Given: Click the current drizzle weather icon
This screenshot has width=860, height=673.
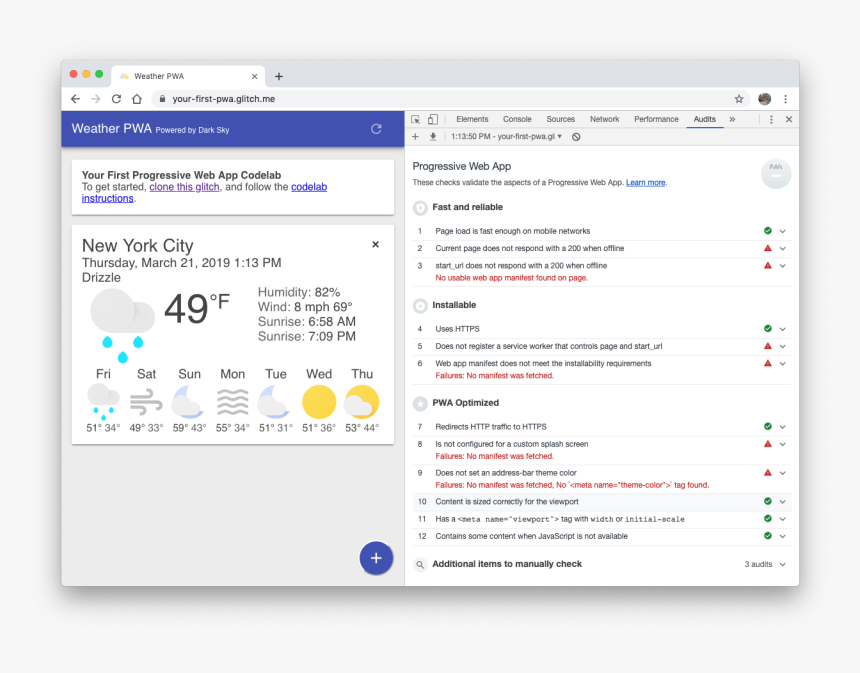Looking at the screenshot, I should coord(123,326).
